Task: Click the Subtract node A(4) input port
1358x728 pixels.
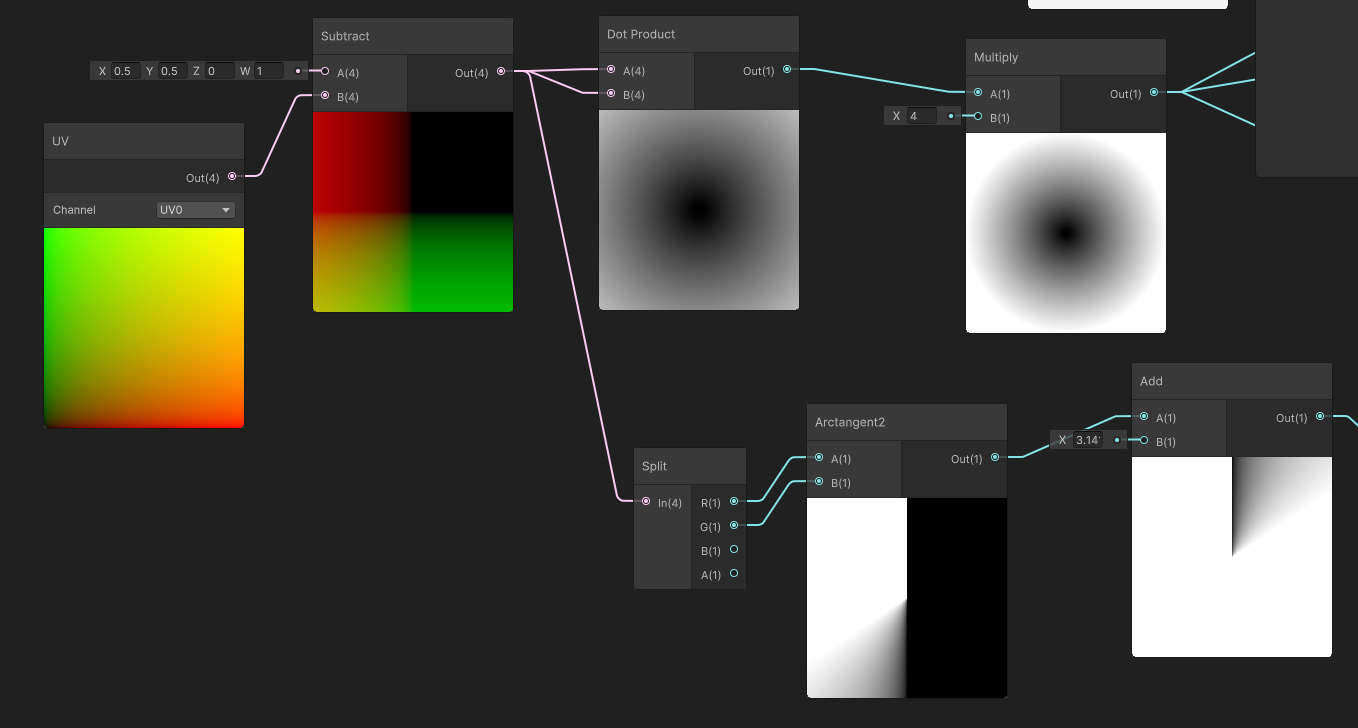Action: click(x=325, y=71)
